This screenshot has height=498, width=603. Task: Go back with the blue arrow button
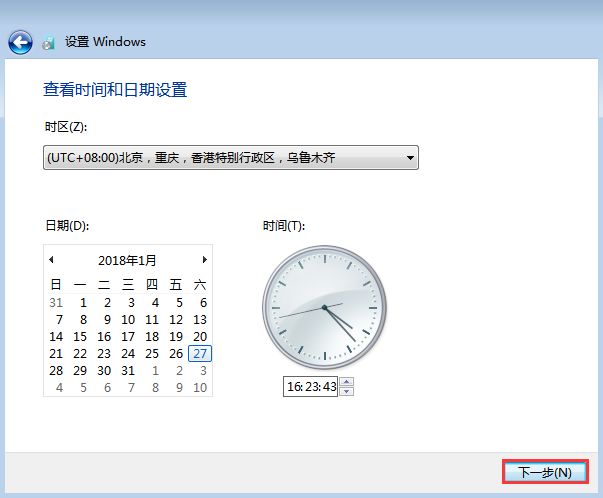pos(20,42)
